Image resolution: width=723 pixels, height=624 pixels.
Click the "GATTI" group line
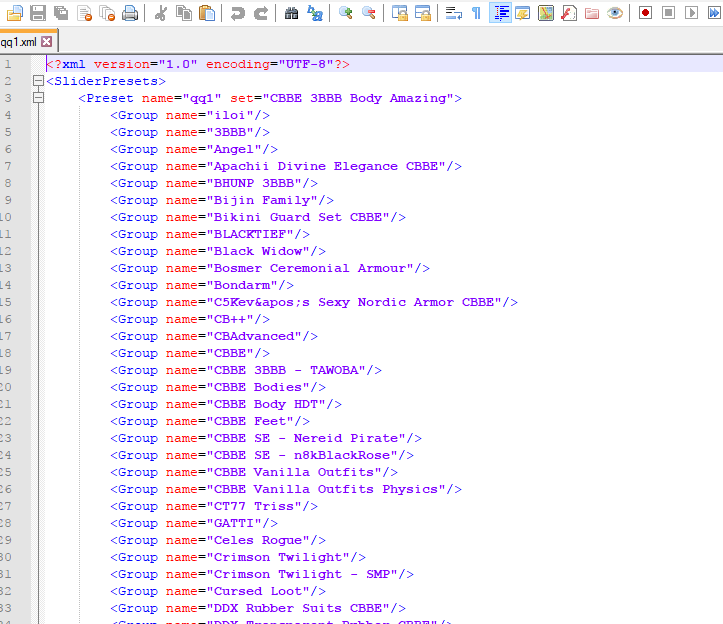tap(194, 523)
